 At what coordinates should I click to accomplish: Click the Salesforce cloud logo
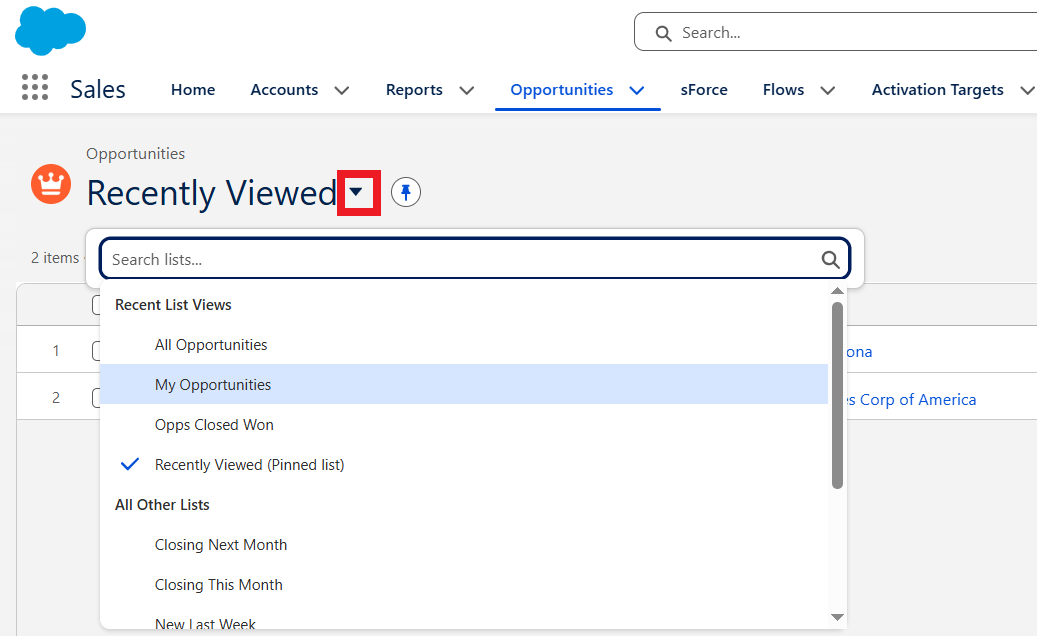[x=50, y=30]
